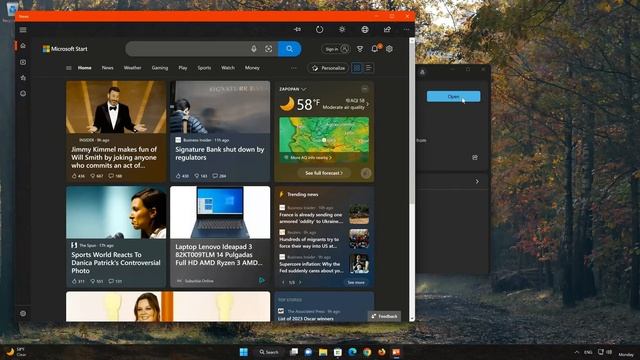Viewport: 640px width, 360px height.
Task: Switch to the Sports tab
Action: tap(204, 68)
